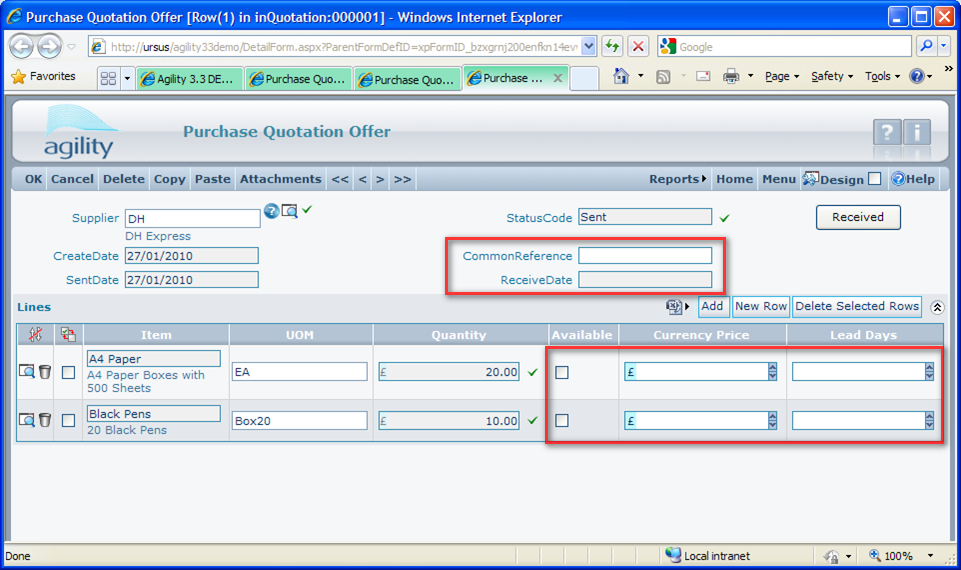961x570 pixels.
Task: Click into the CommonReference field
Action: point(645,256)
